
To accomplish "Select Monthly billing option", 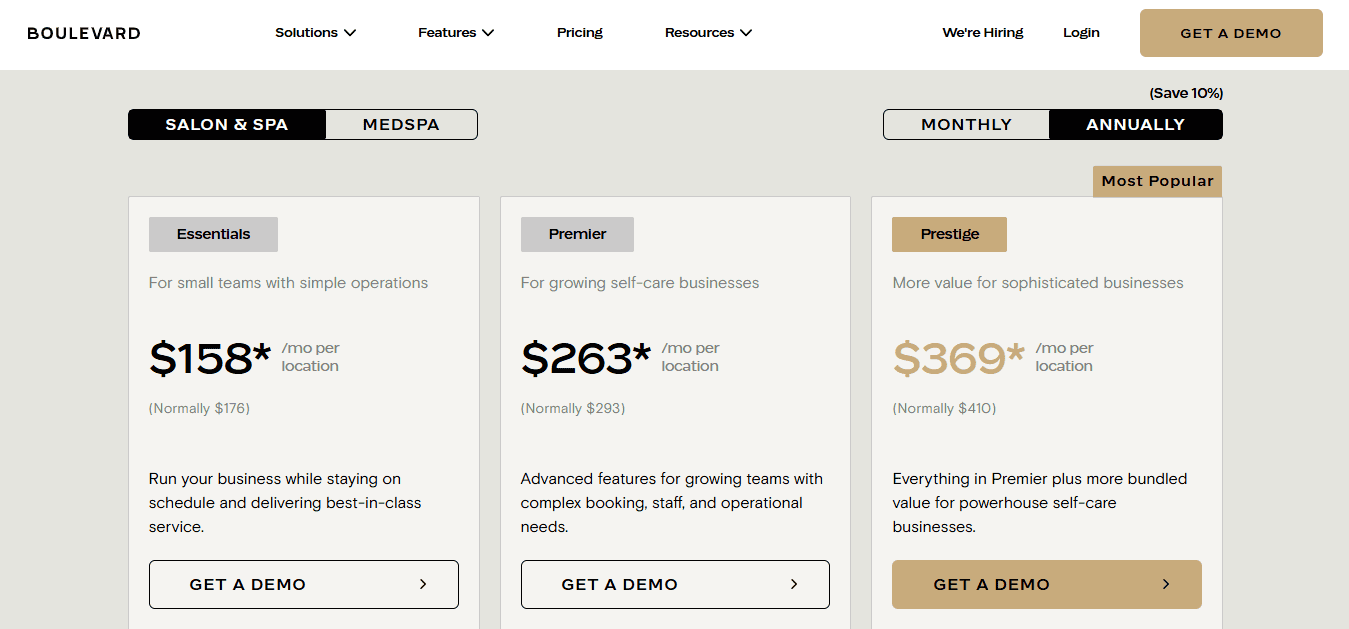I will [967, 125].
